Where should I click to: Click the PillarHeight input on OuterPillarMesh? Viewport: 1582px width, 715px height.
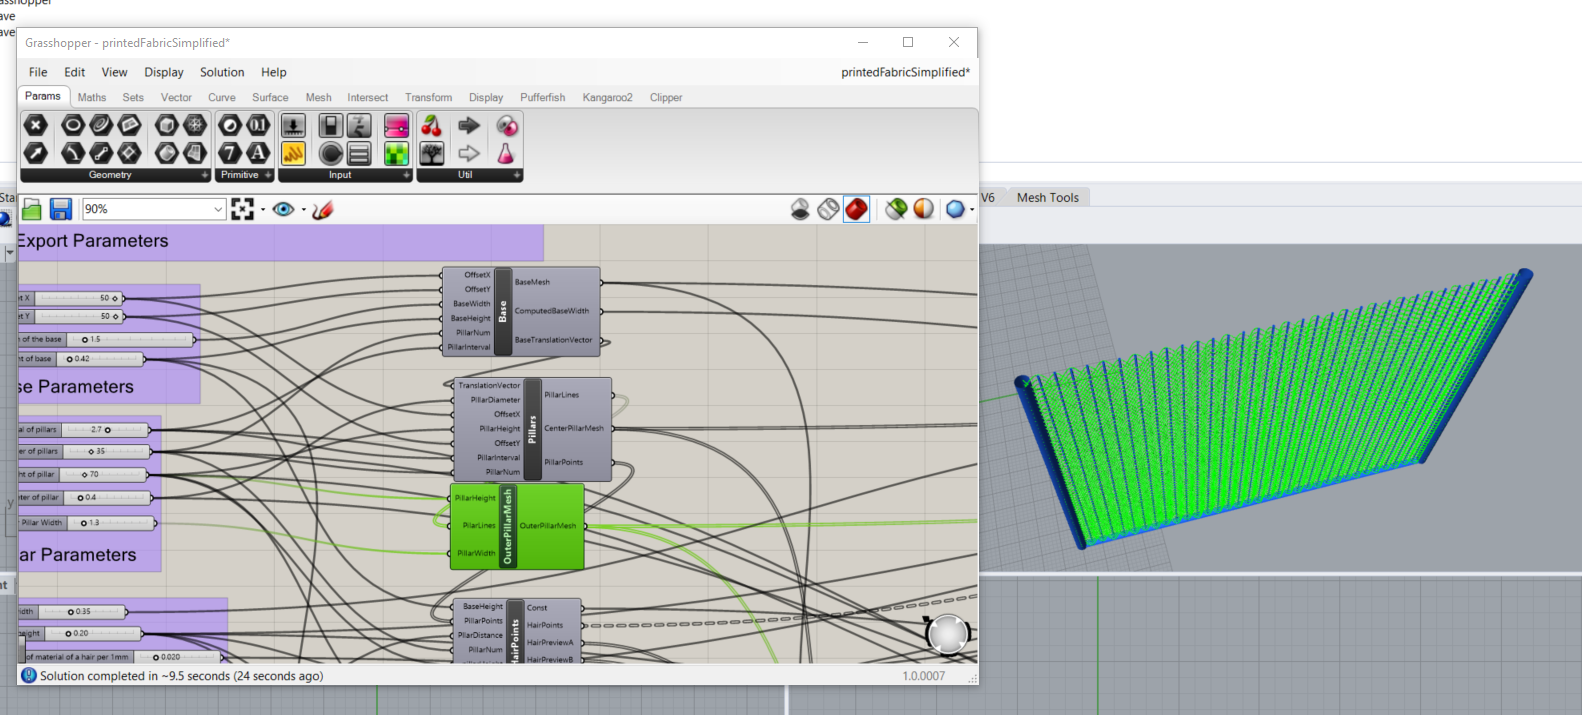tap(475, 497)
